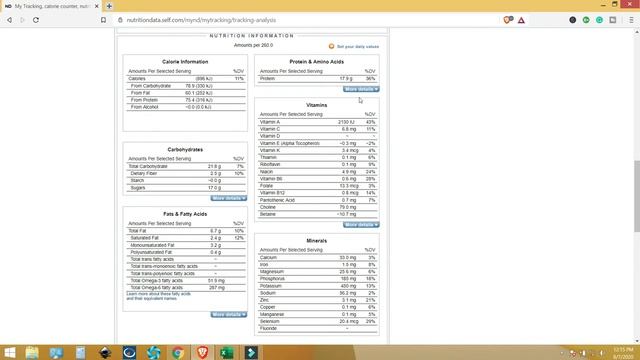Open the Set your daily values link
This screenshot has height=360, width=640.
[358, 47]
